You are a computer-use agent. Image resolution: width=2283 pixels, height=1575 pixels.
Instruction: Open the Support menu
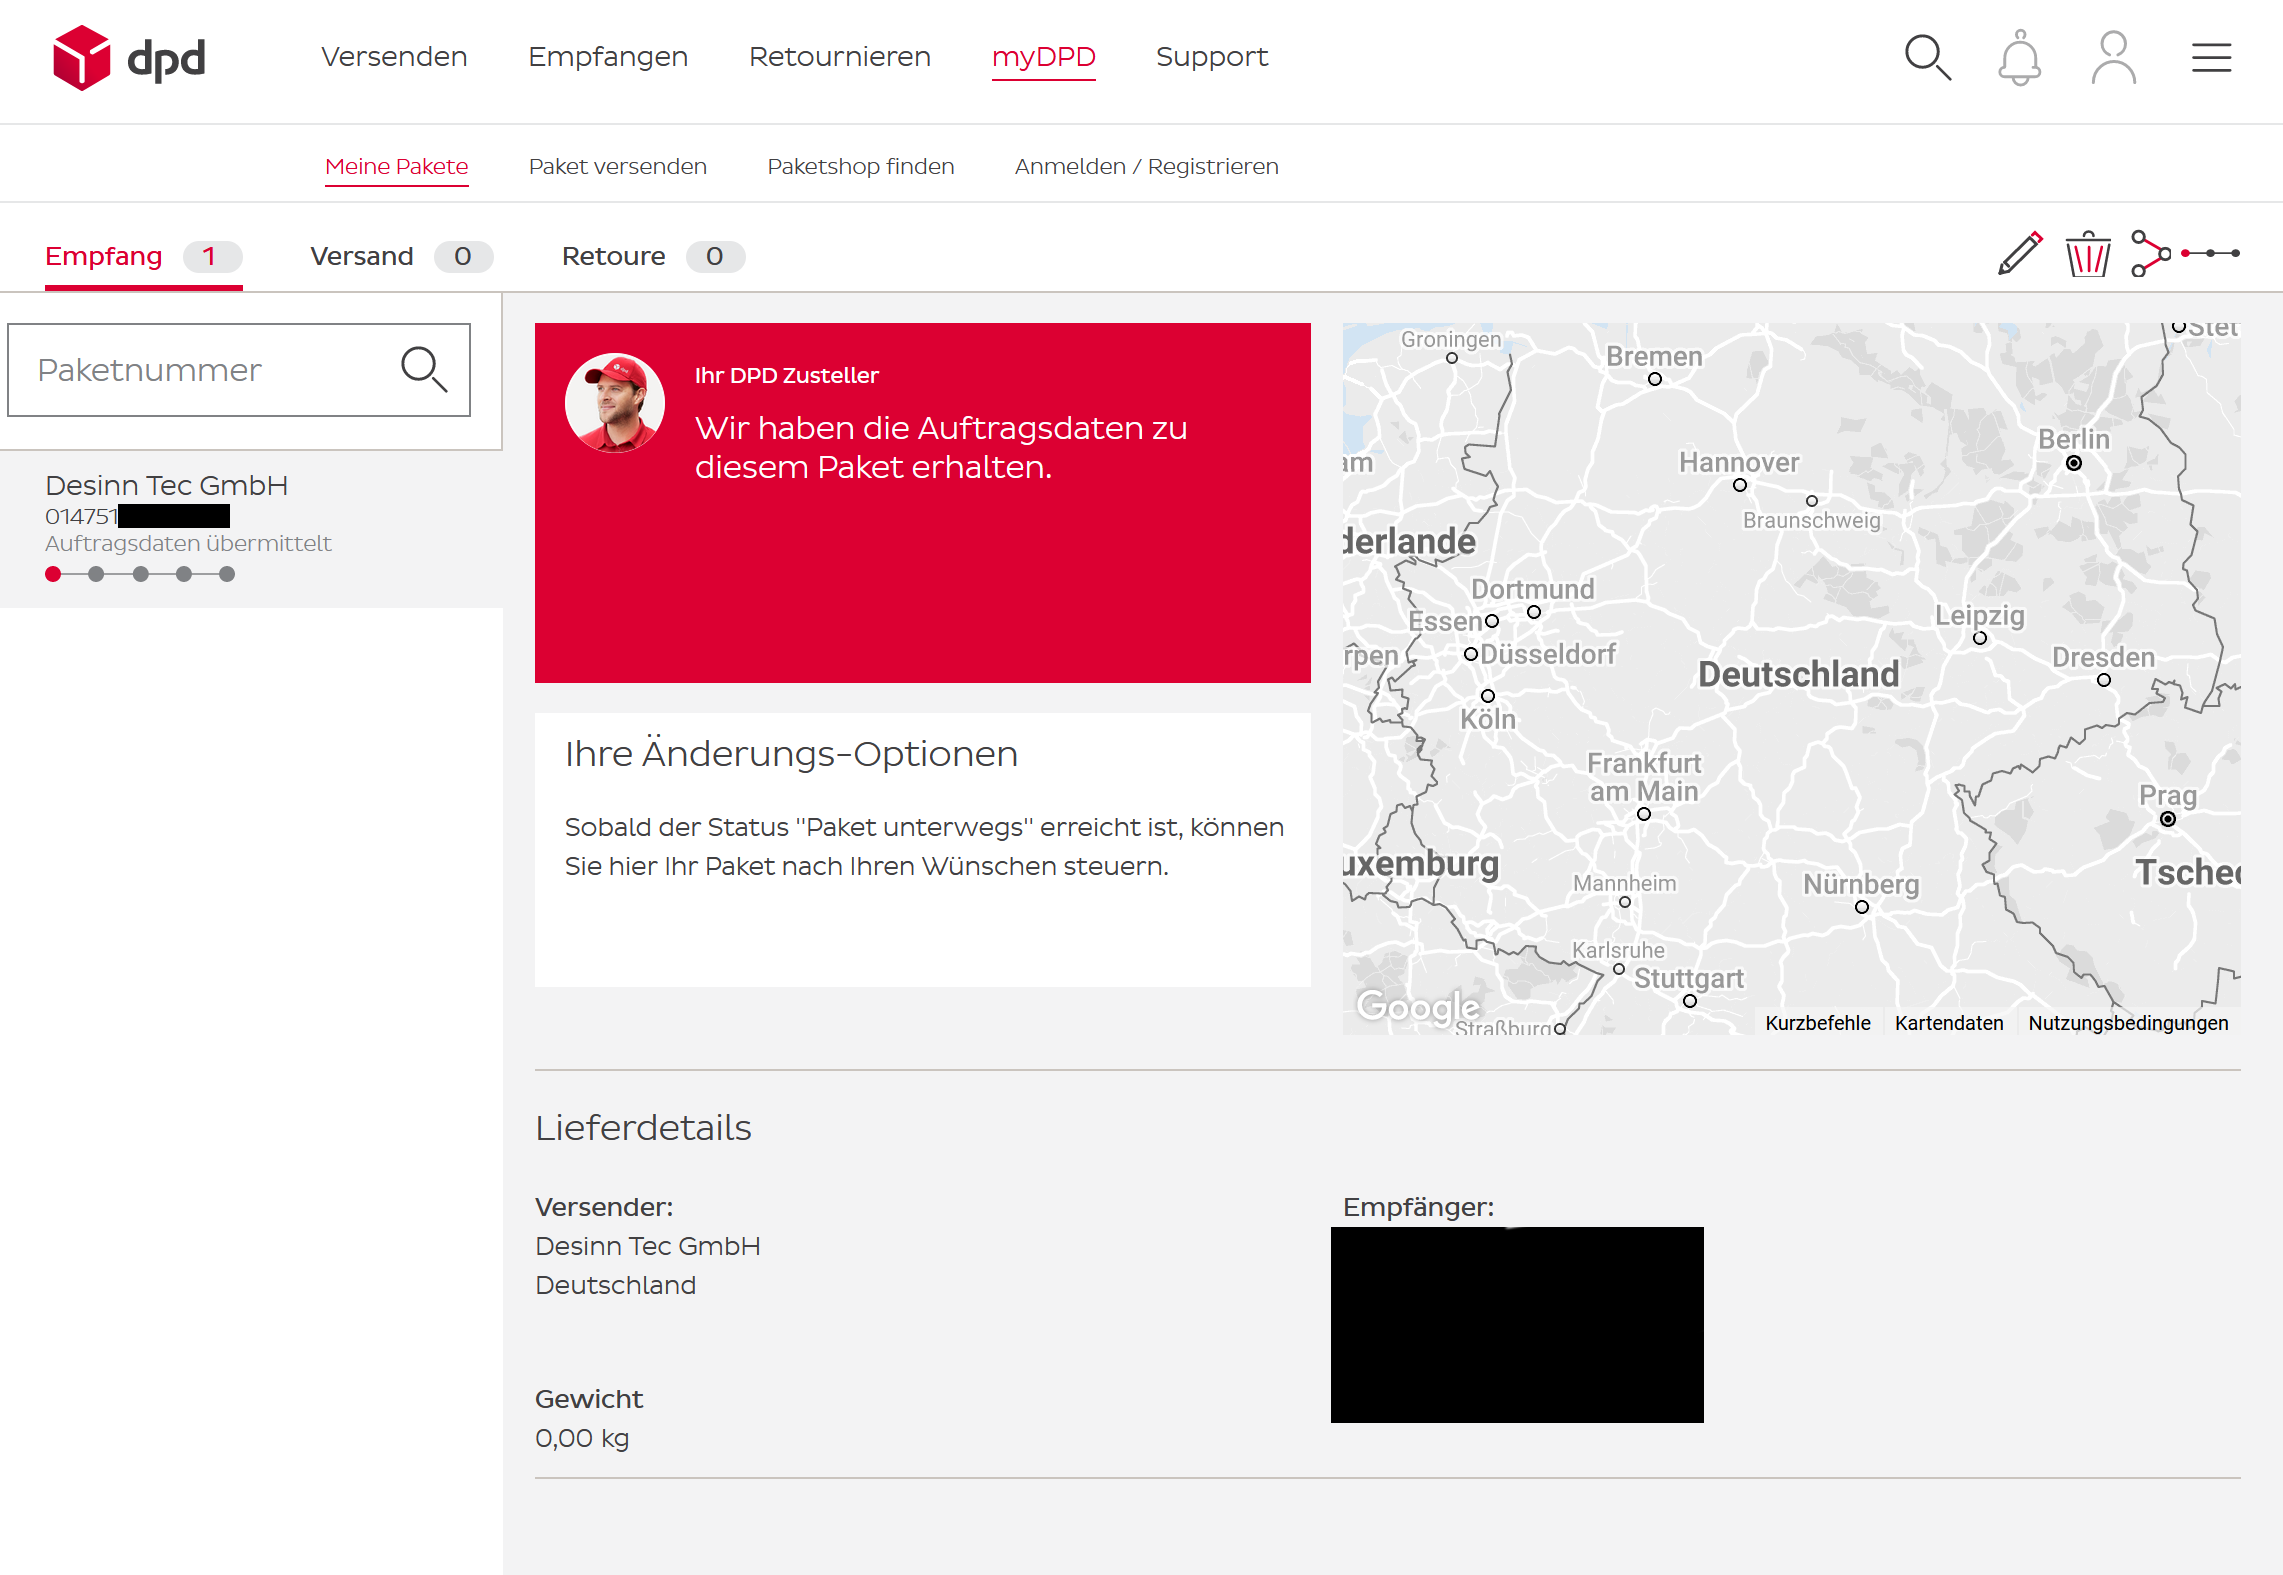[1212, 57]
